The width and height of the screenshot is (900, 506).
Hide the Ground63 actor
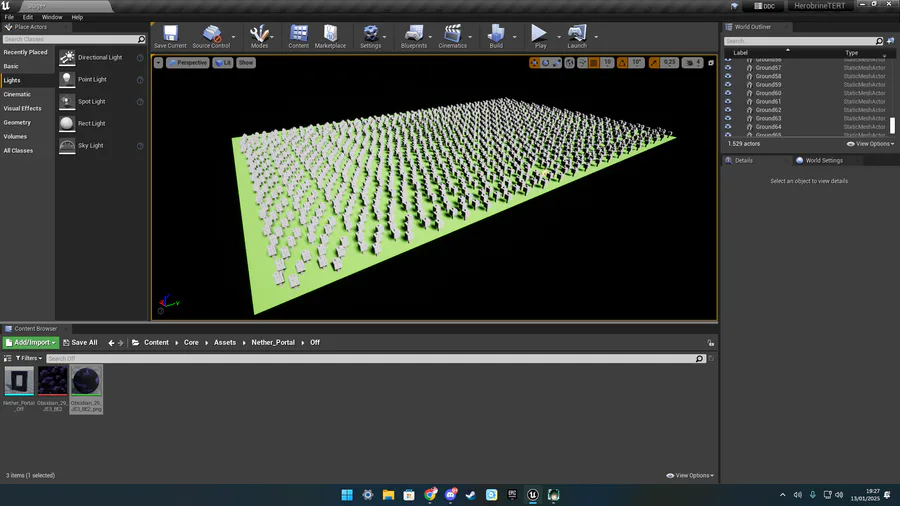click(x=728, y=118)
